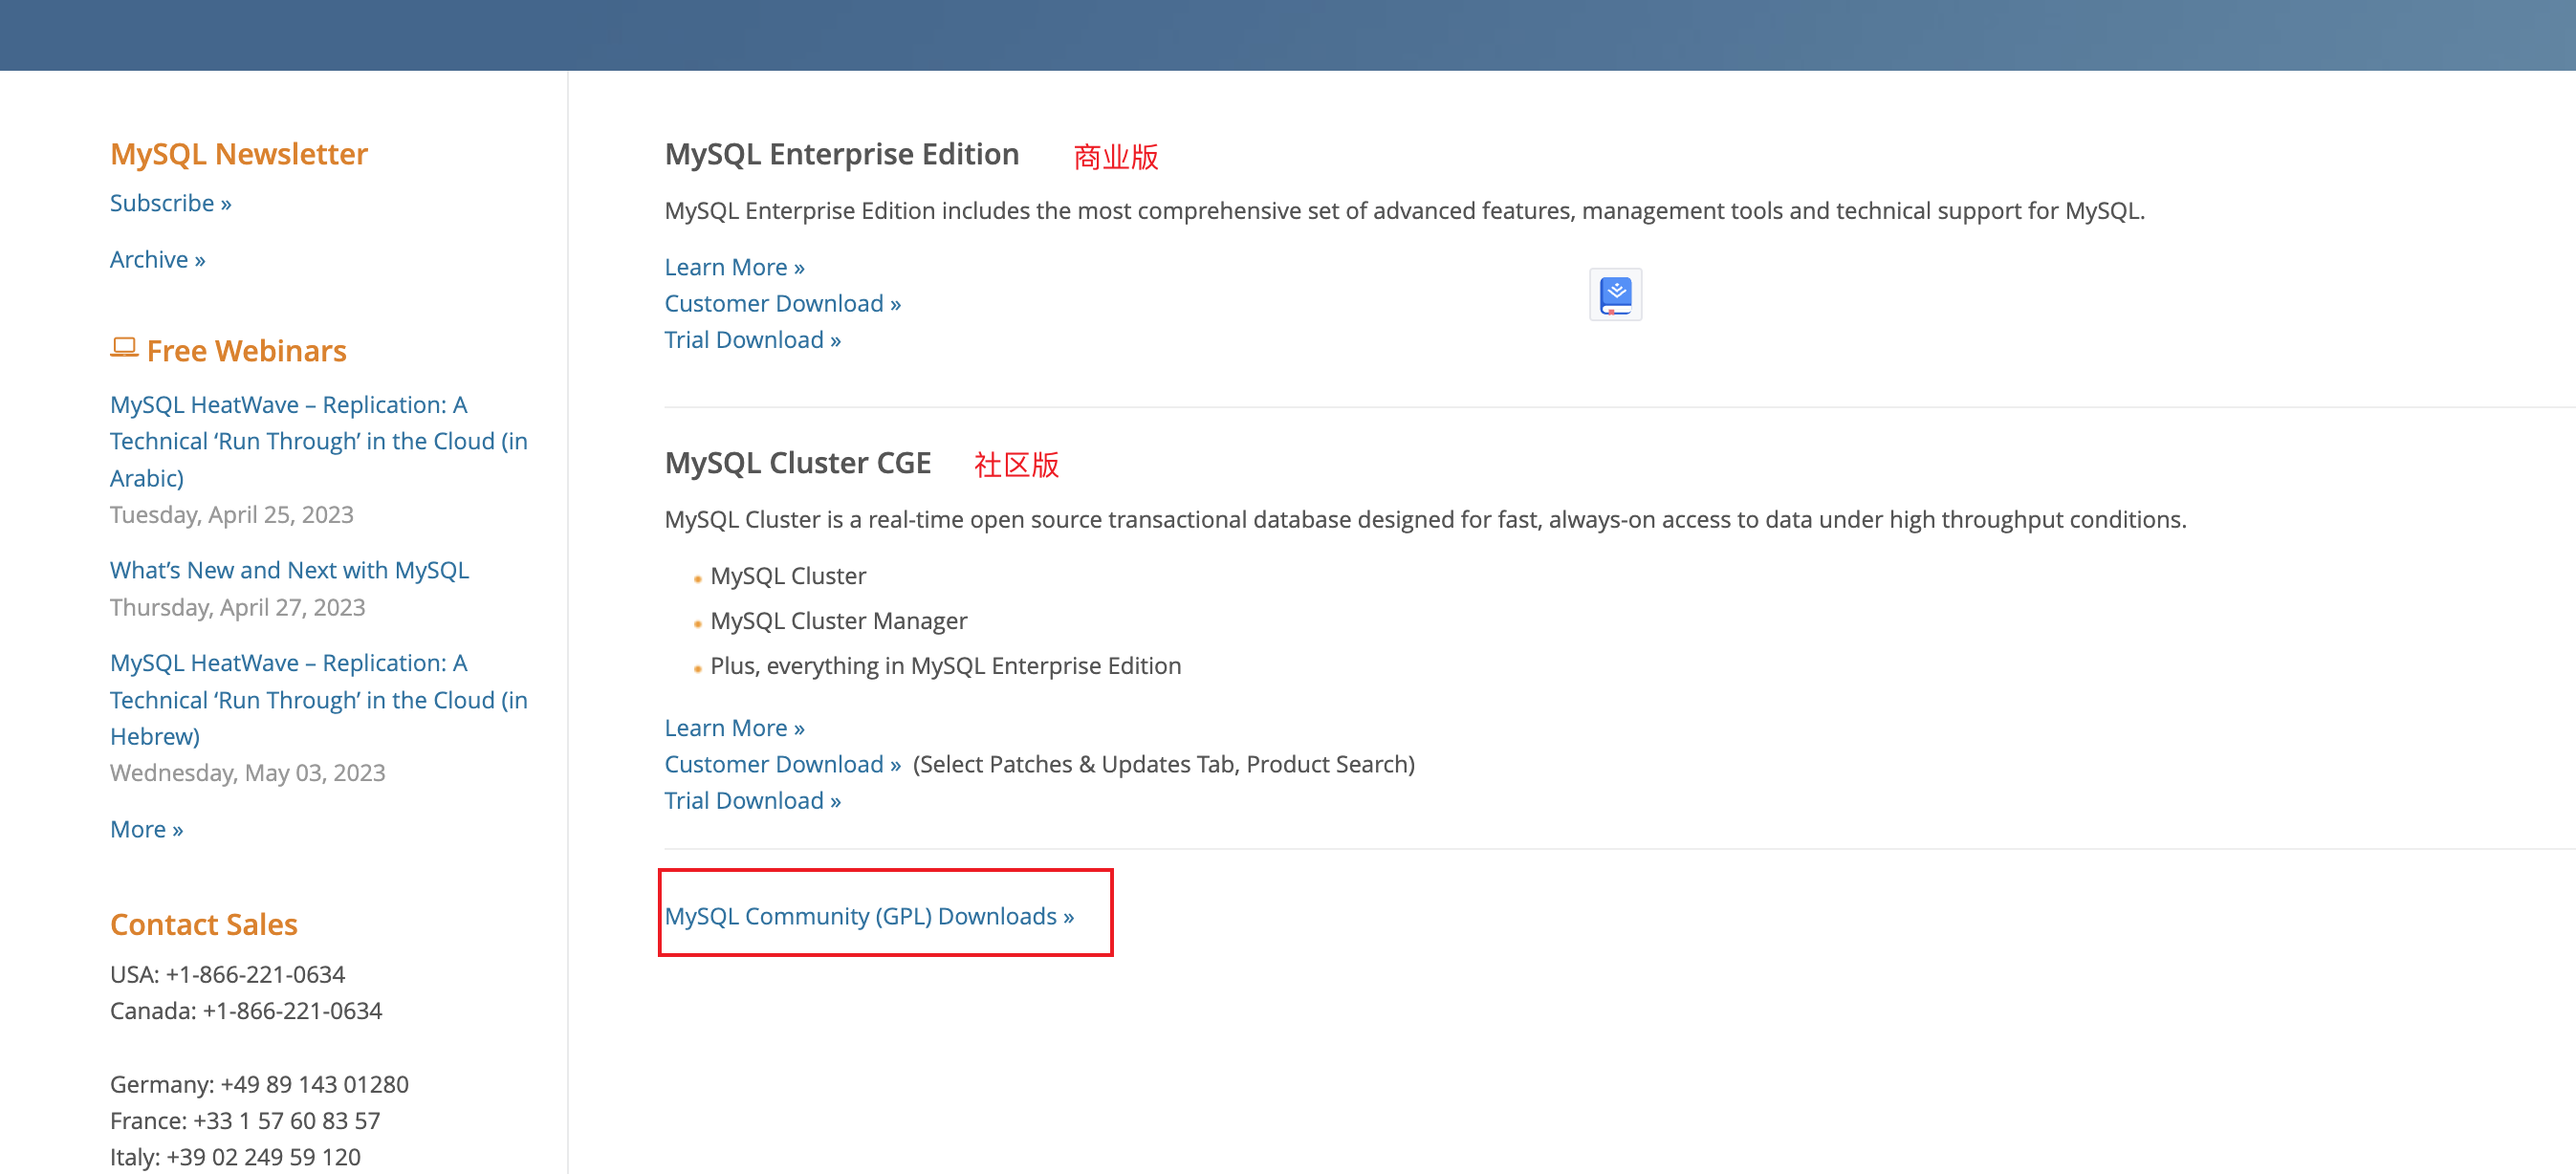The height and width of the screenshot is (1174, 2576).
Task: Click Customer Download under Enterprise Edition
Action: click(x=782, y=303)
